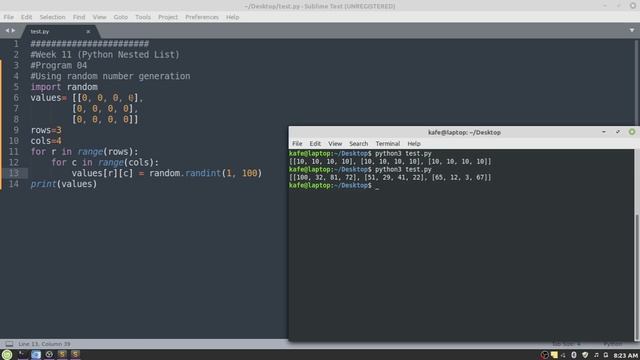Image resolution: width=640 pixels, height=360 pixels.
Task: Open the terminal Terminal menu
Action: click(x=388, y=144)
